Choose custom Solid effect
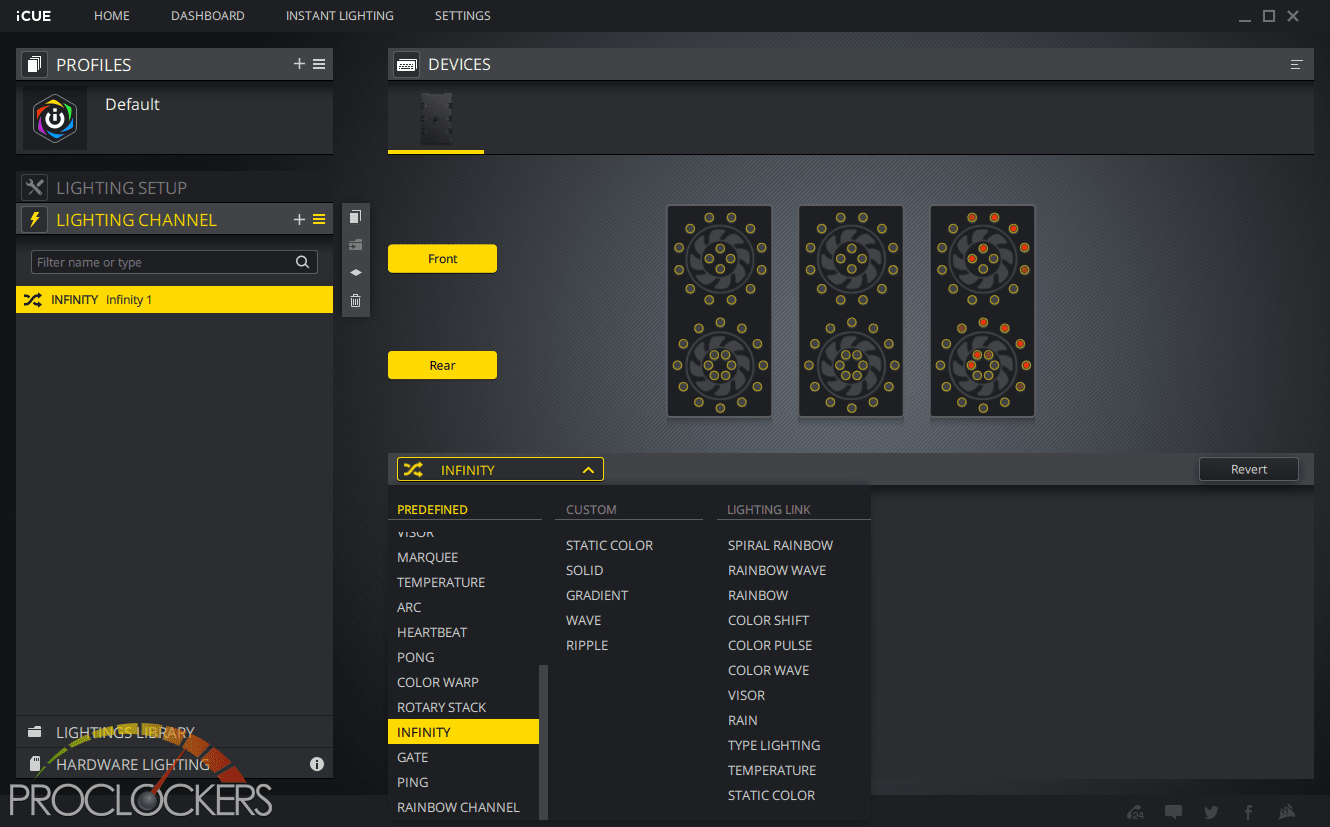 click(x=585, y=570)
